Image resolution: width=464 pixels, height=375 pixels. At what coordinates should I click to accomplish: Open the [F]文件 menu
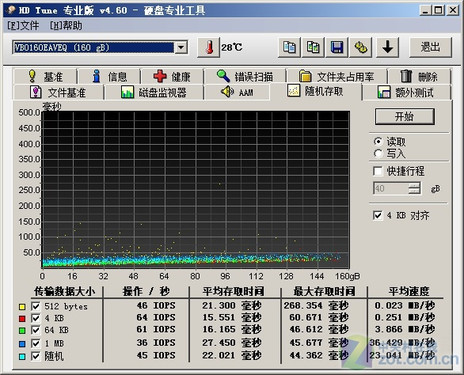click(23, 26)
